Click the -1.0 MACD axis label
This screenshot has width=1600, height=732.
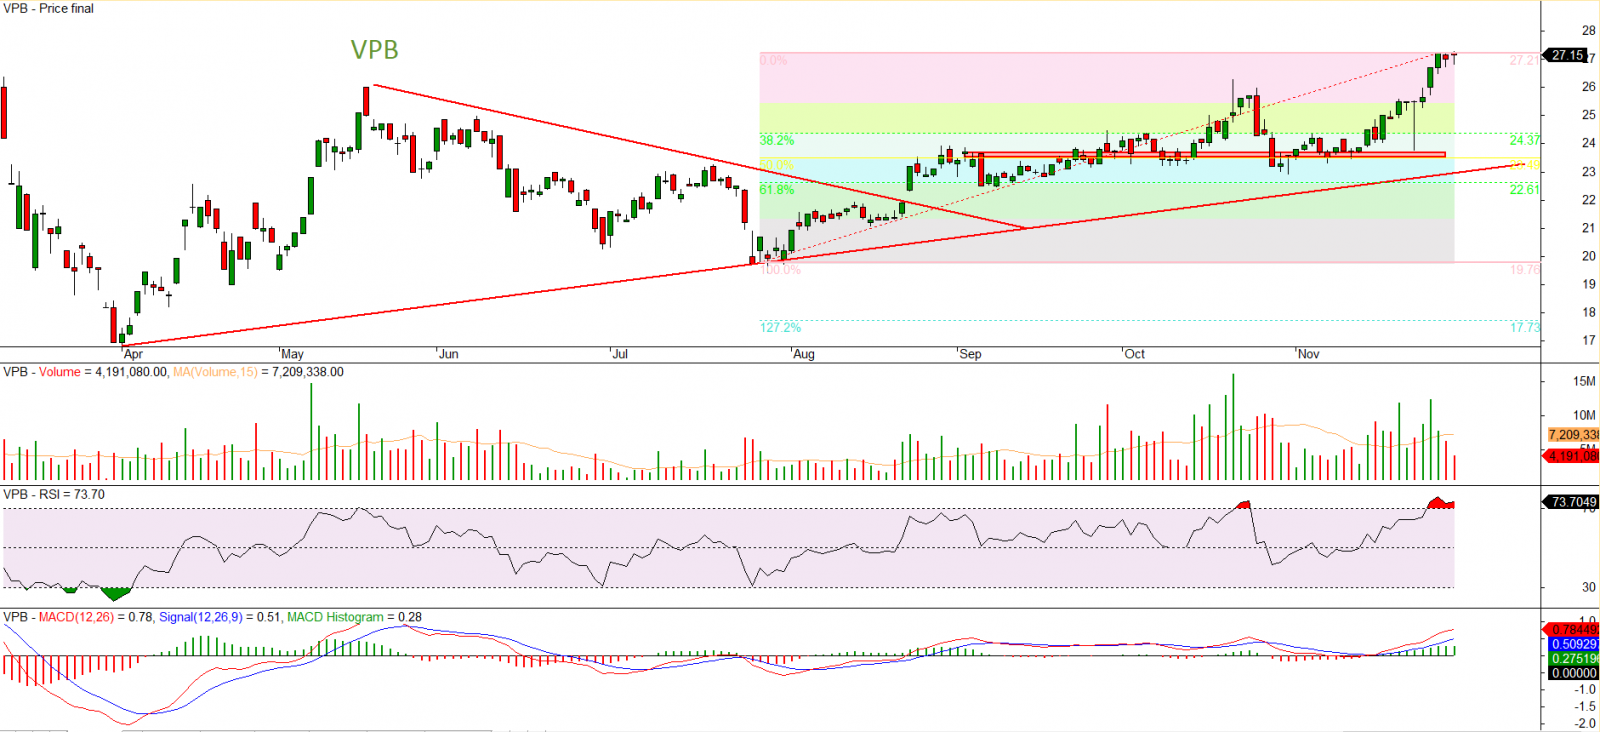1585,690
